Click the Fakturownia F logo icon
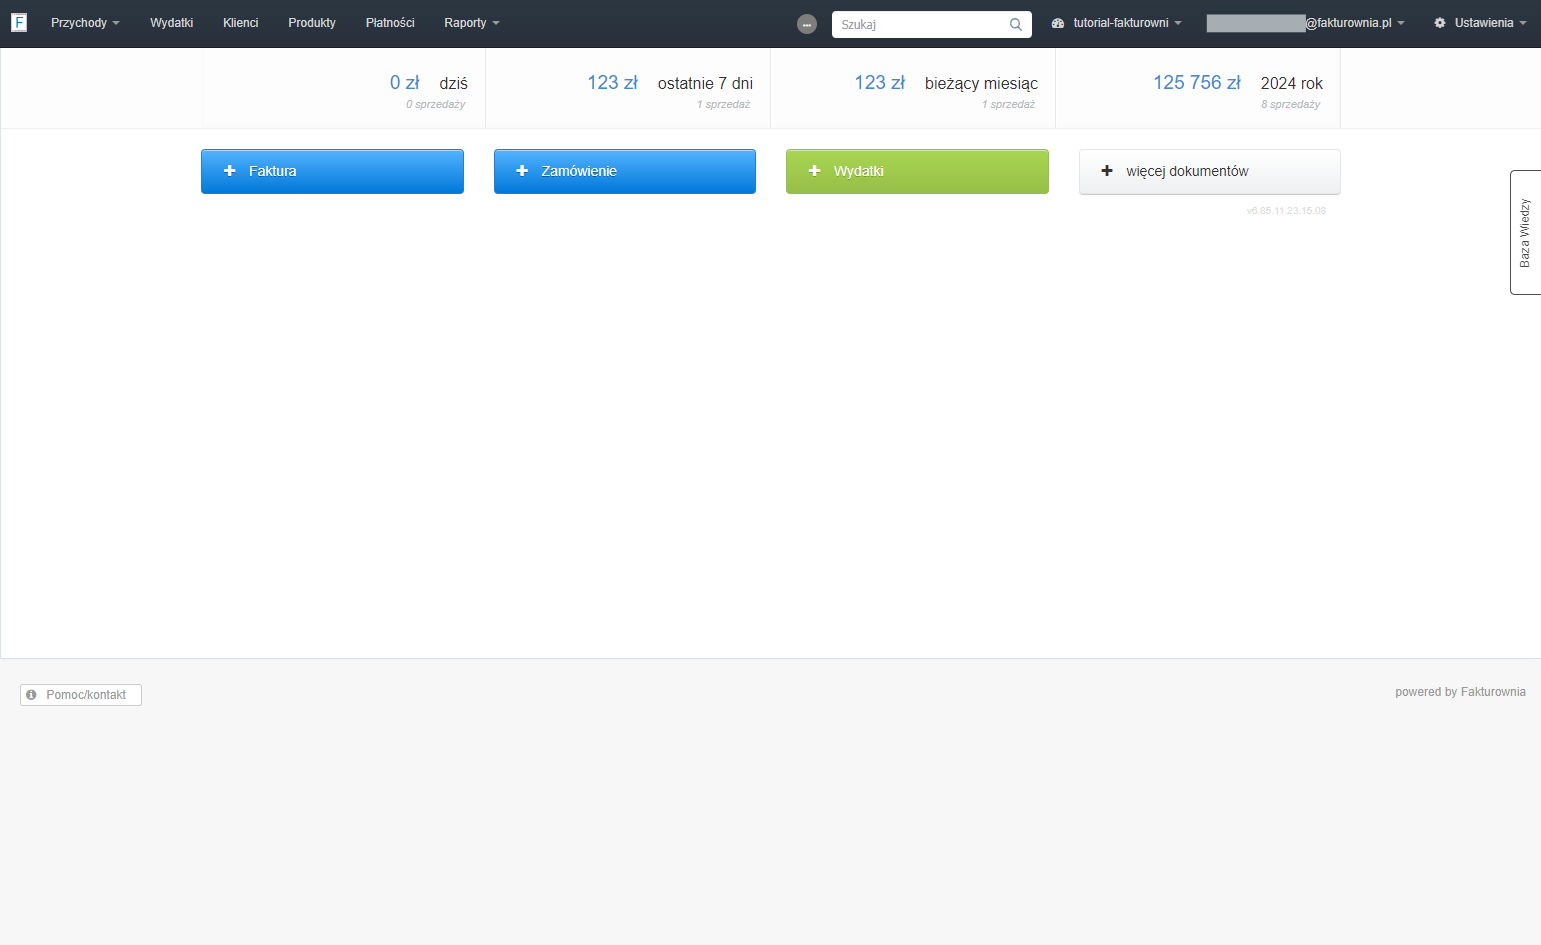This screenshot has width=1541, height=945. (19, 22)
